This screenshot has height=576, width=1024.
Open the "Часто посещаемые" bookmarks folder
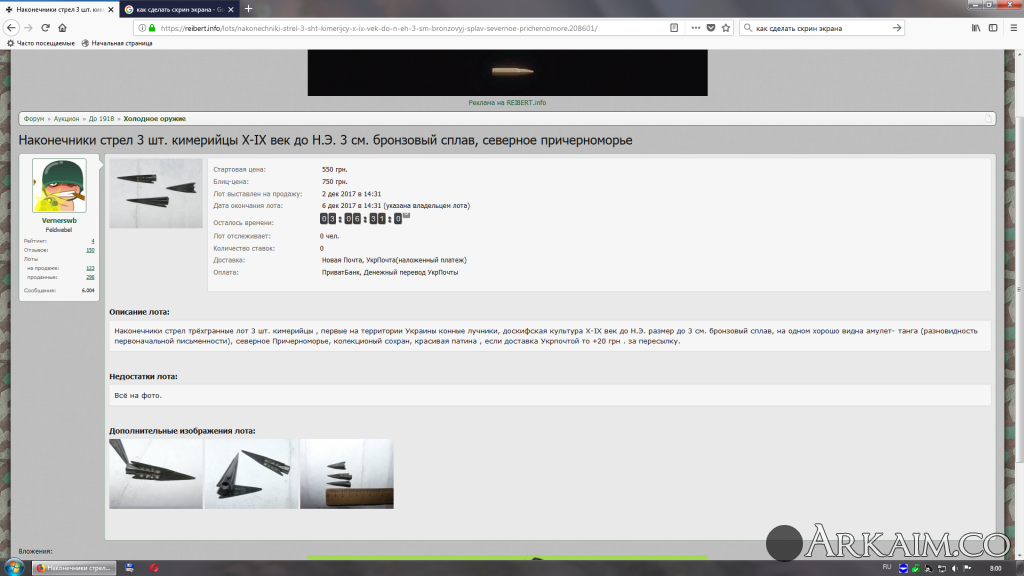click(44, 43)
